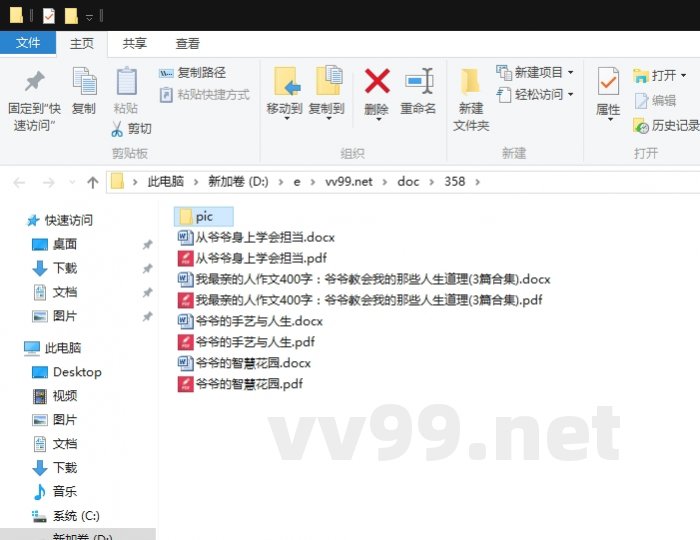
Task: Select 此电脑 in navigation pane
Action: (63, 348)
